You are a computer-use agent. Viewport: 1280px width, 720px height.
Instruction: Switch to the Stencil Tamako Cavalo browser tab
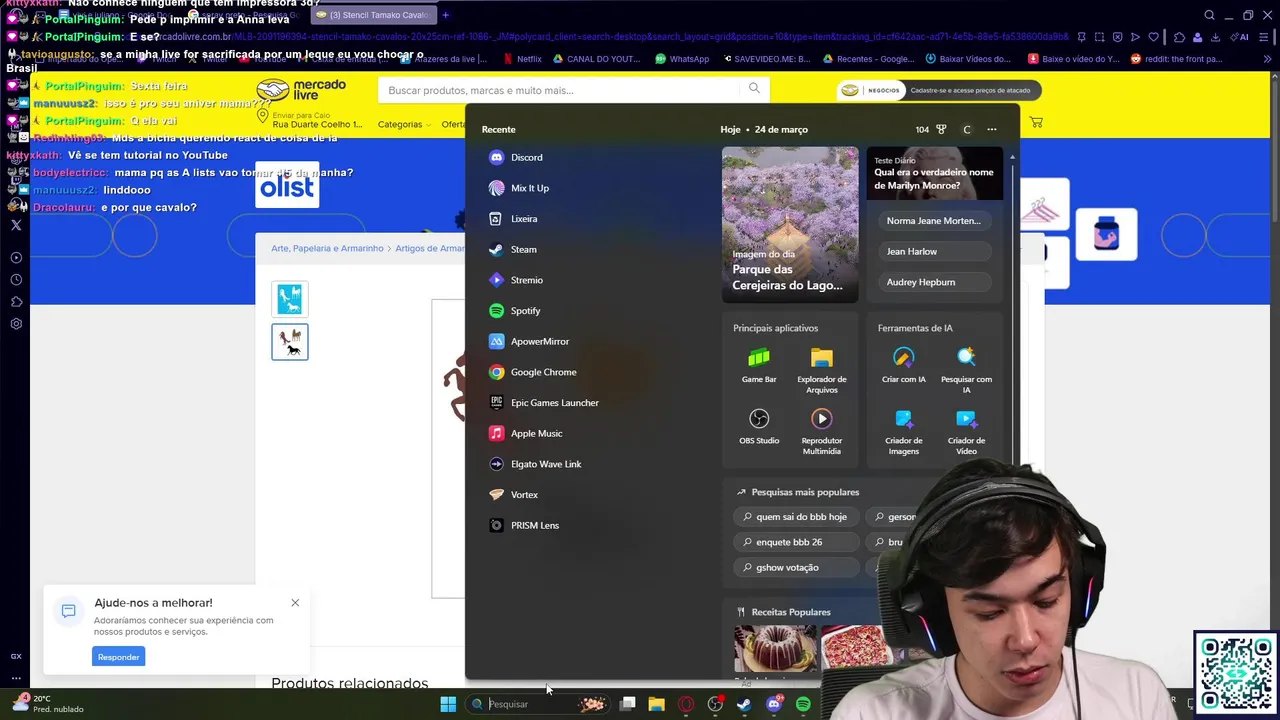372,15
